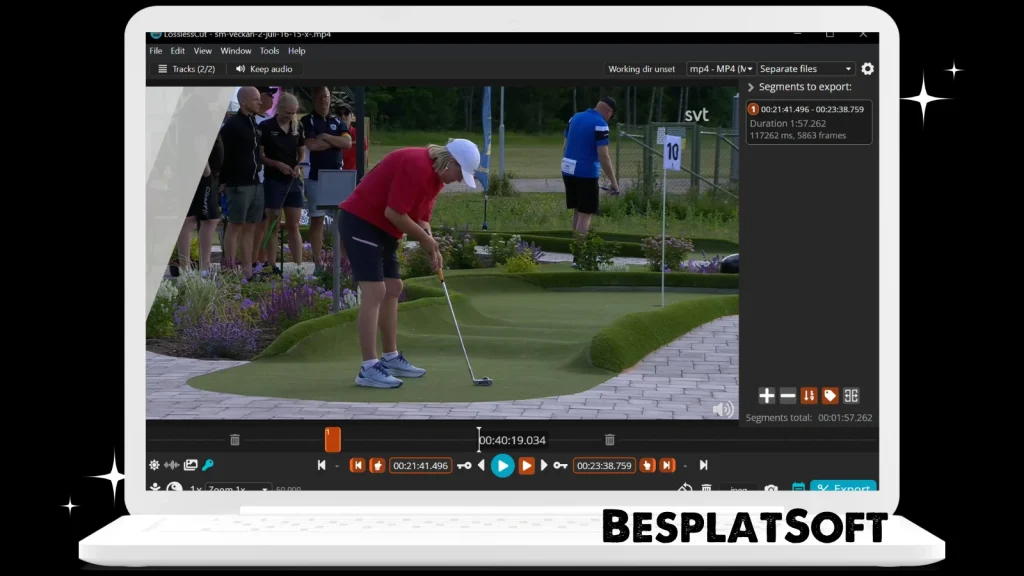Click the minus icon to remove segment
The image size is (1024, 576).
(x=788, y=396)
